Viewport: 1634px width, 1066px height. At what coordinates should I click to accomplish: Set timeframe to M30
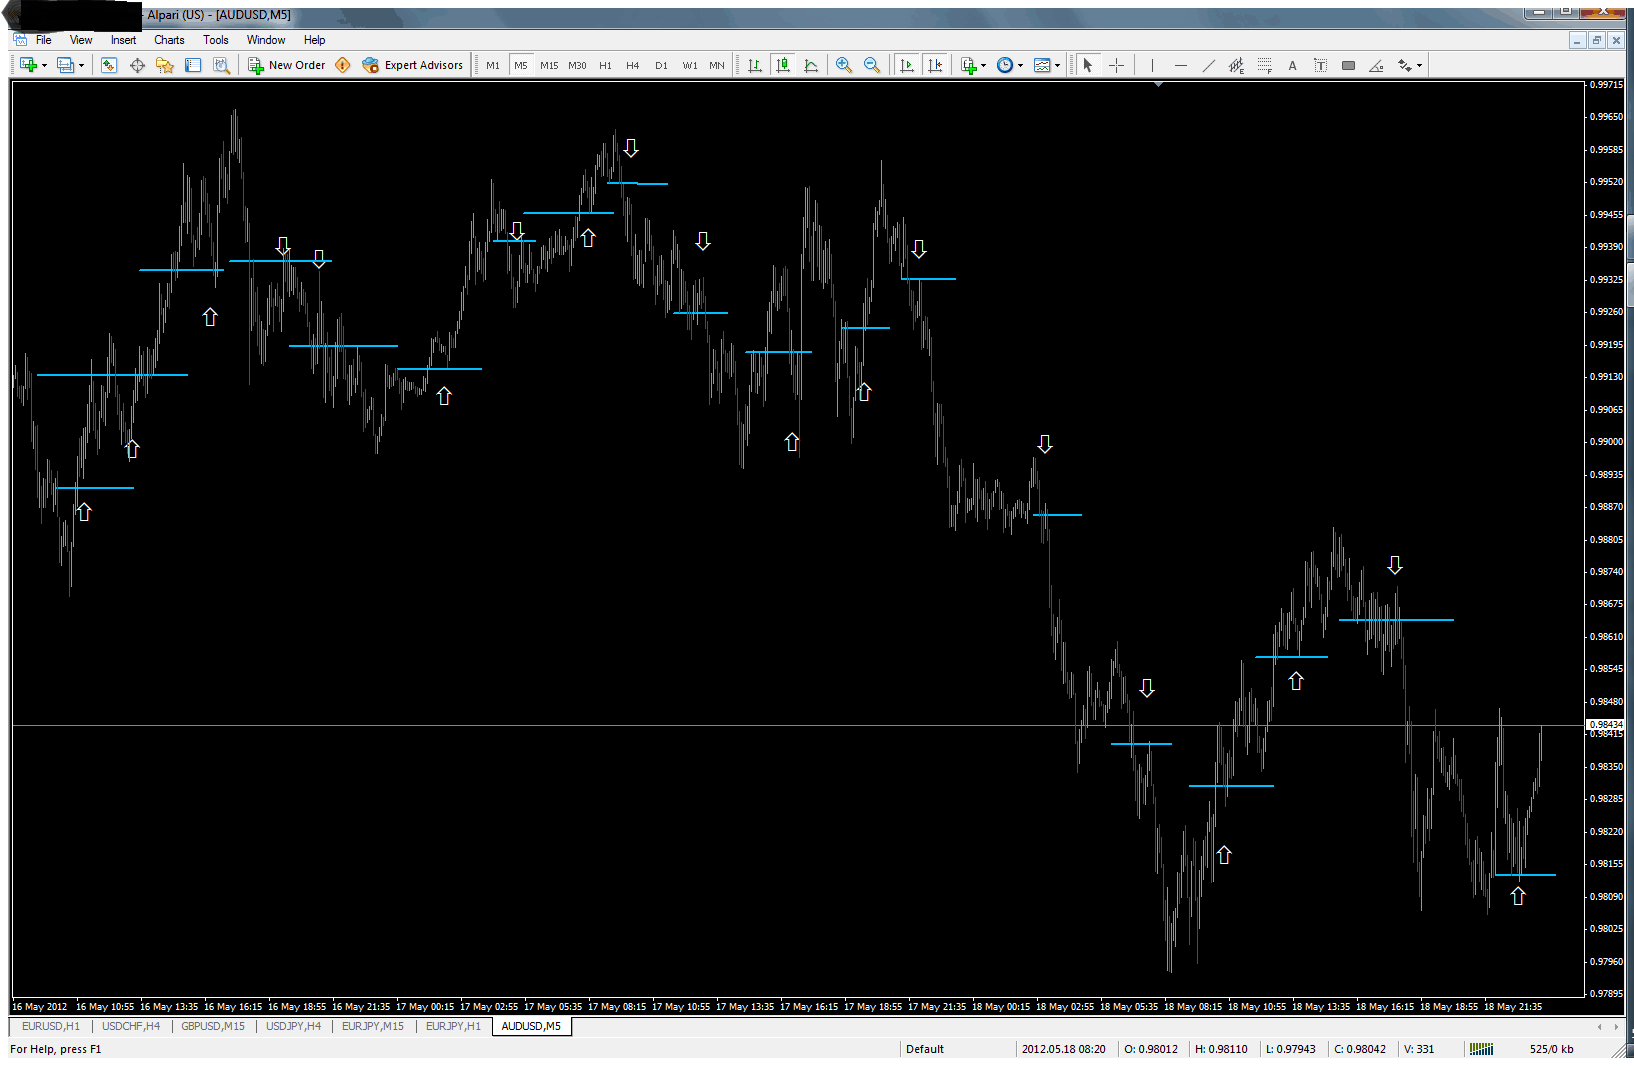(577, 65)
